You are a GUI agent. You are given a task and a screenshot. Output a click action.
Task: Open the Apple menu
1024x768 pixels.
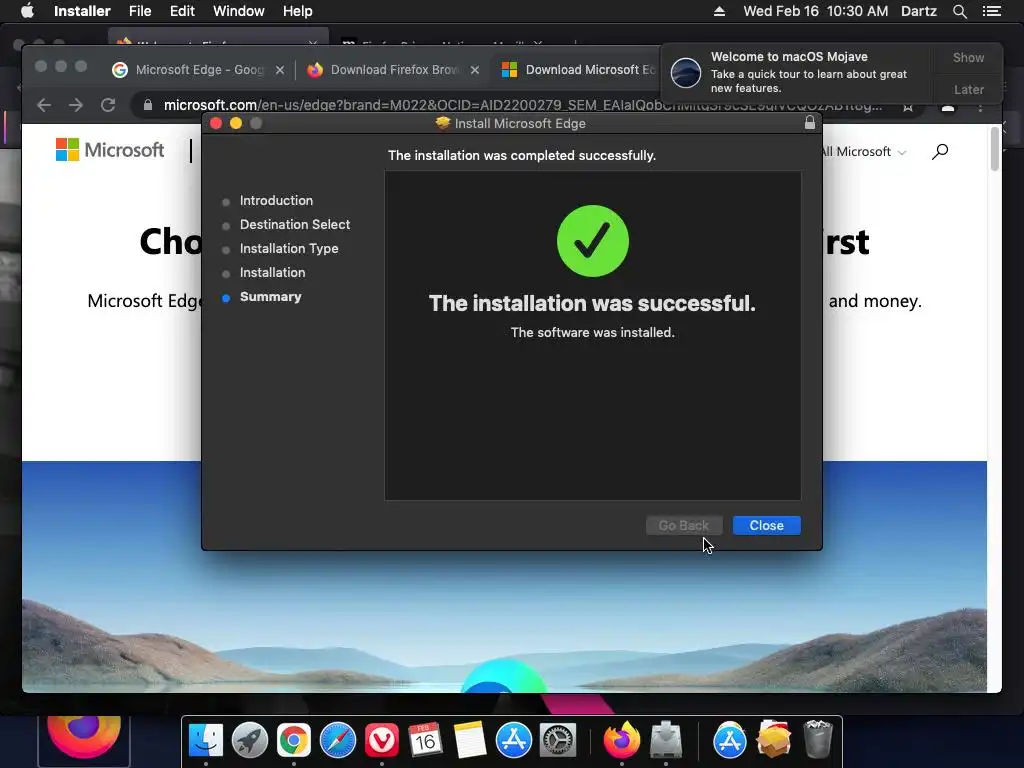[27, 11]
